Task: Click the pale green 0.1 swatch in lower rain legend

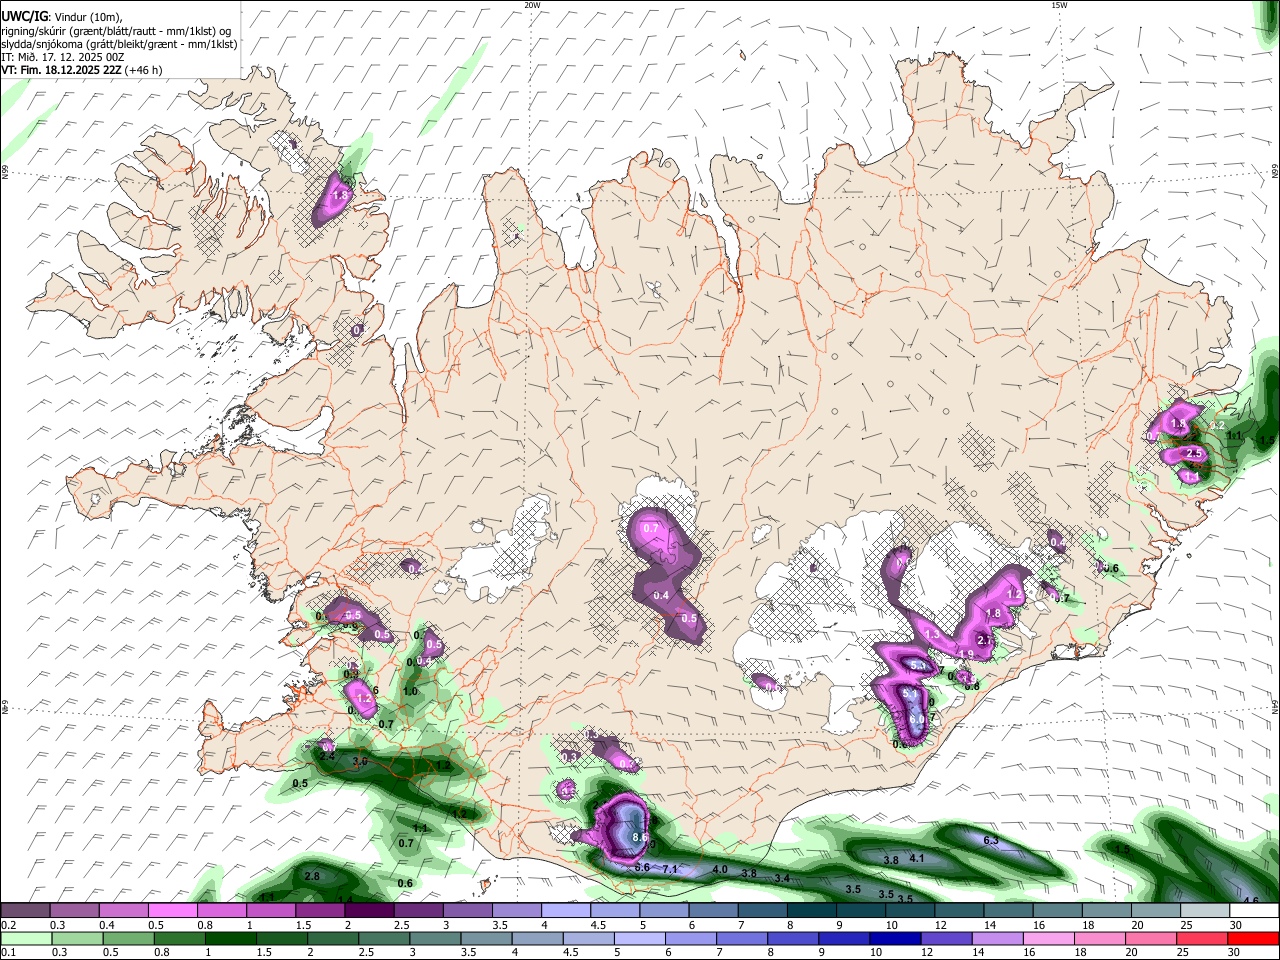Action: 25,938
